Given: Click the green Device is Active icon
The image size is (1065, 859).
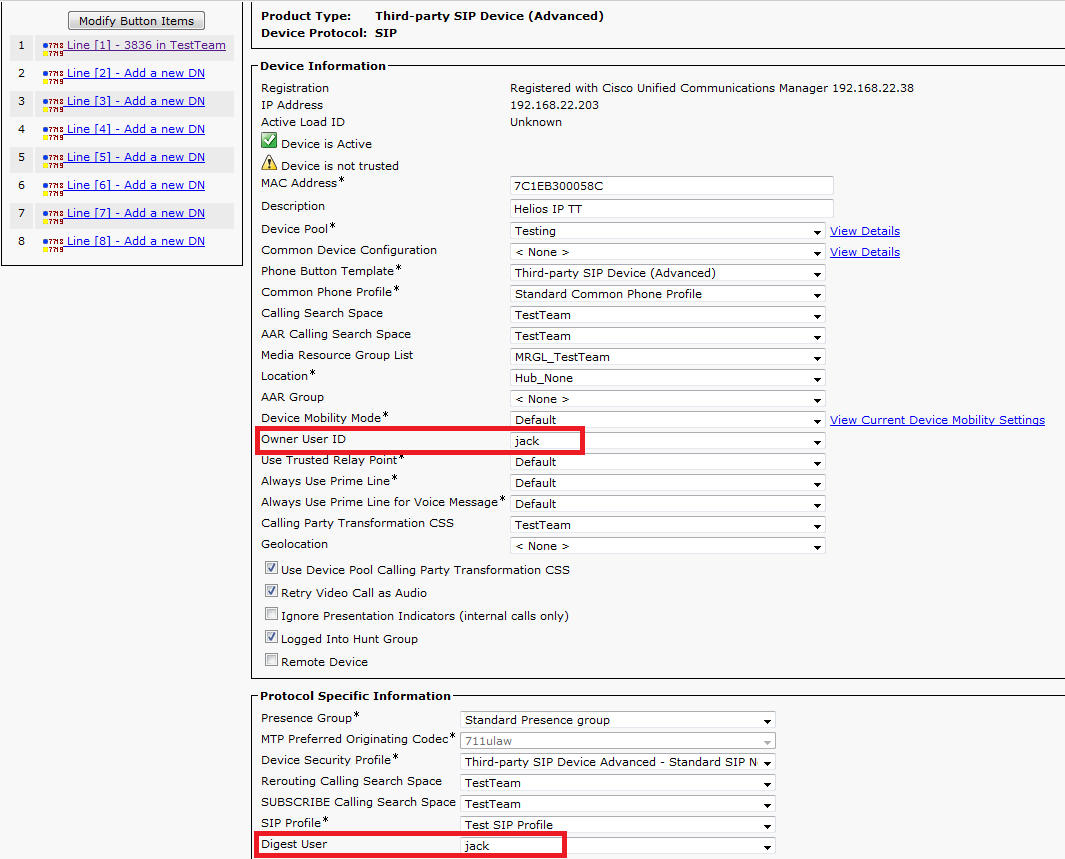Looking at the screenshot, I should (x=269, y=142).
